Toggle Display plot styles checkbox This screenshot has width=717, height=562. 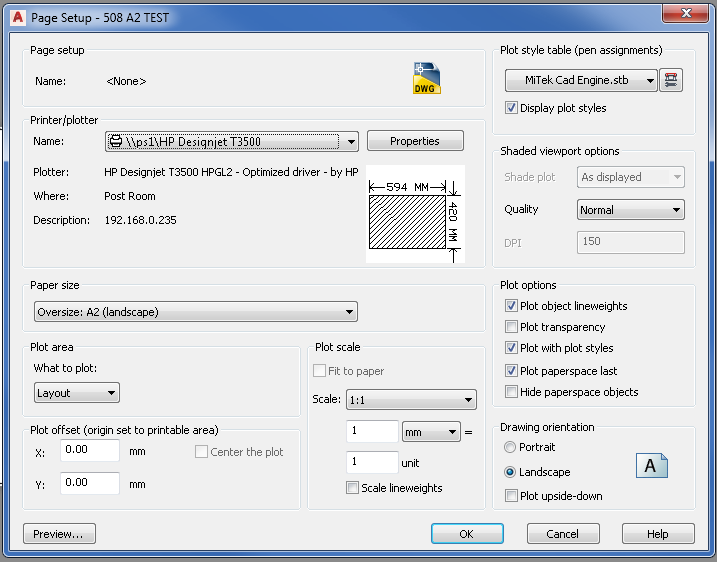(x=511, y=108)
